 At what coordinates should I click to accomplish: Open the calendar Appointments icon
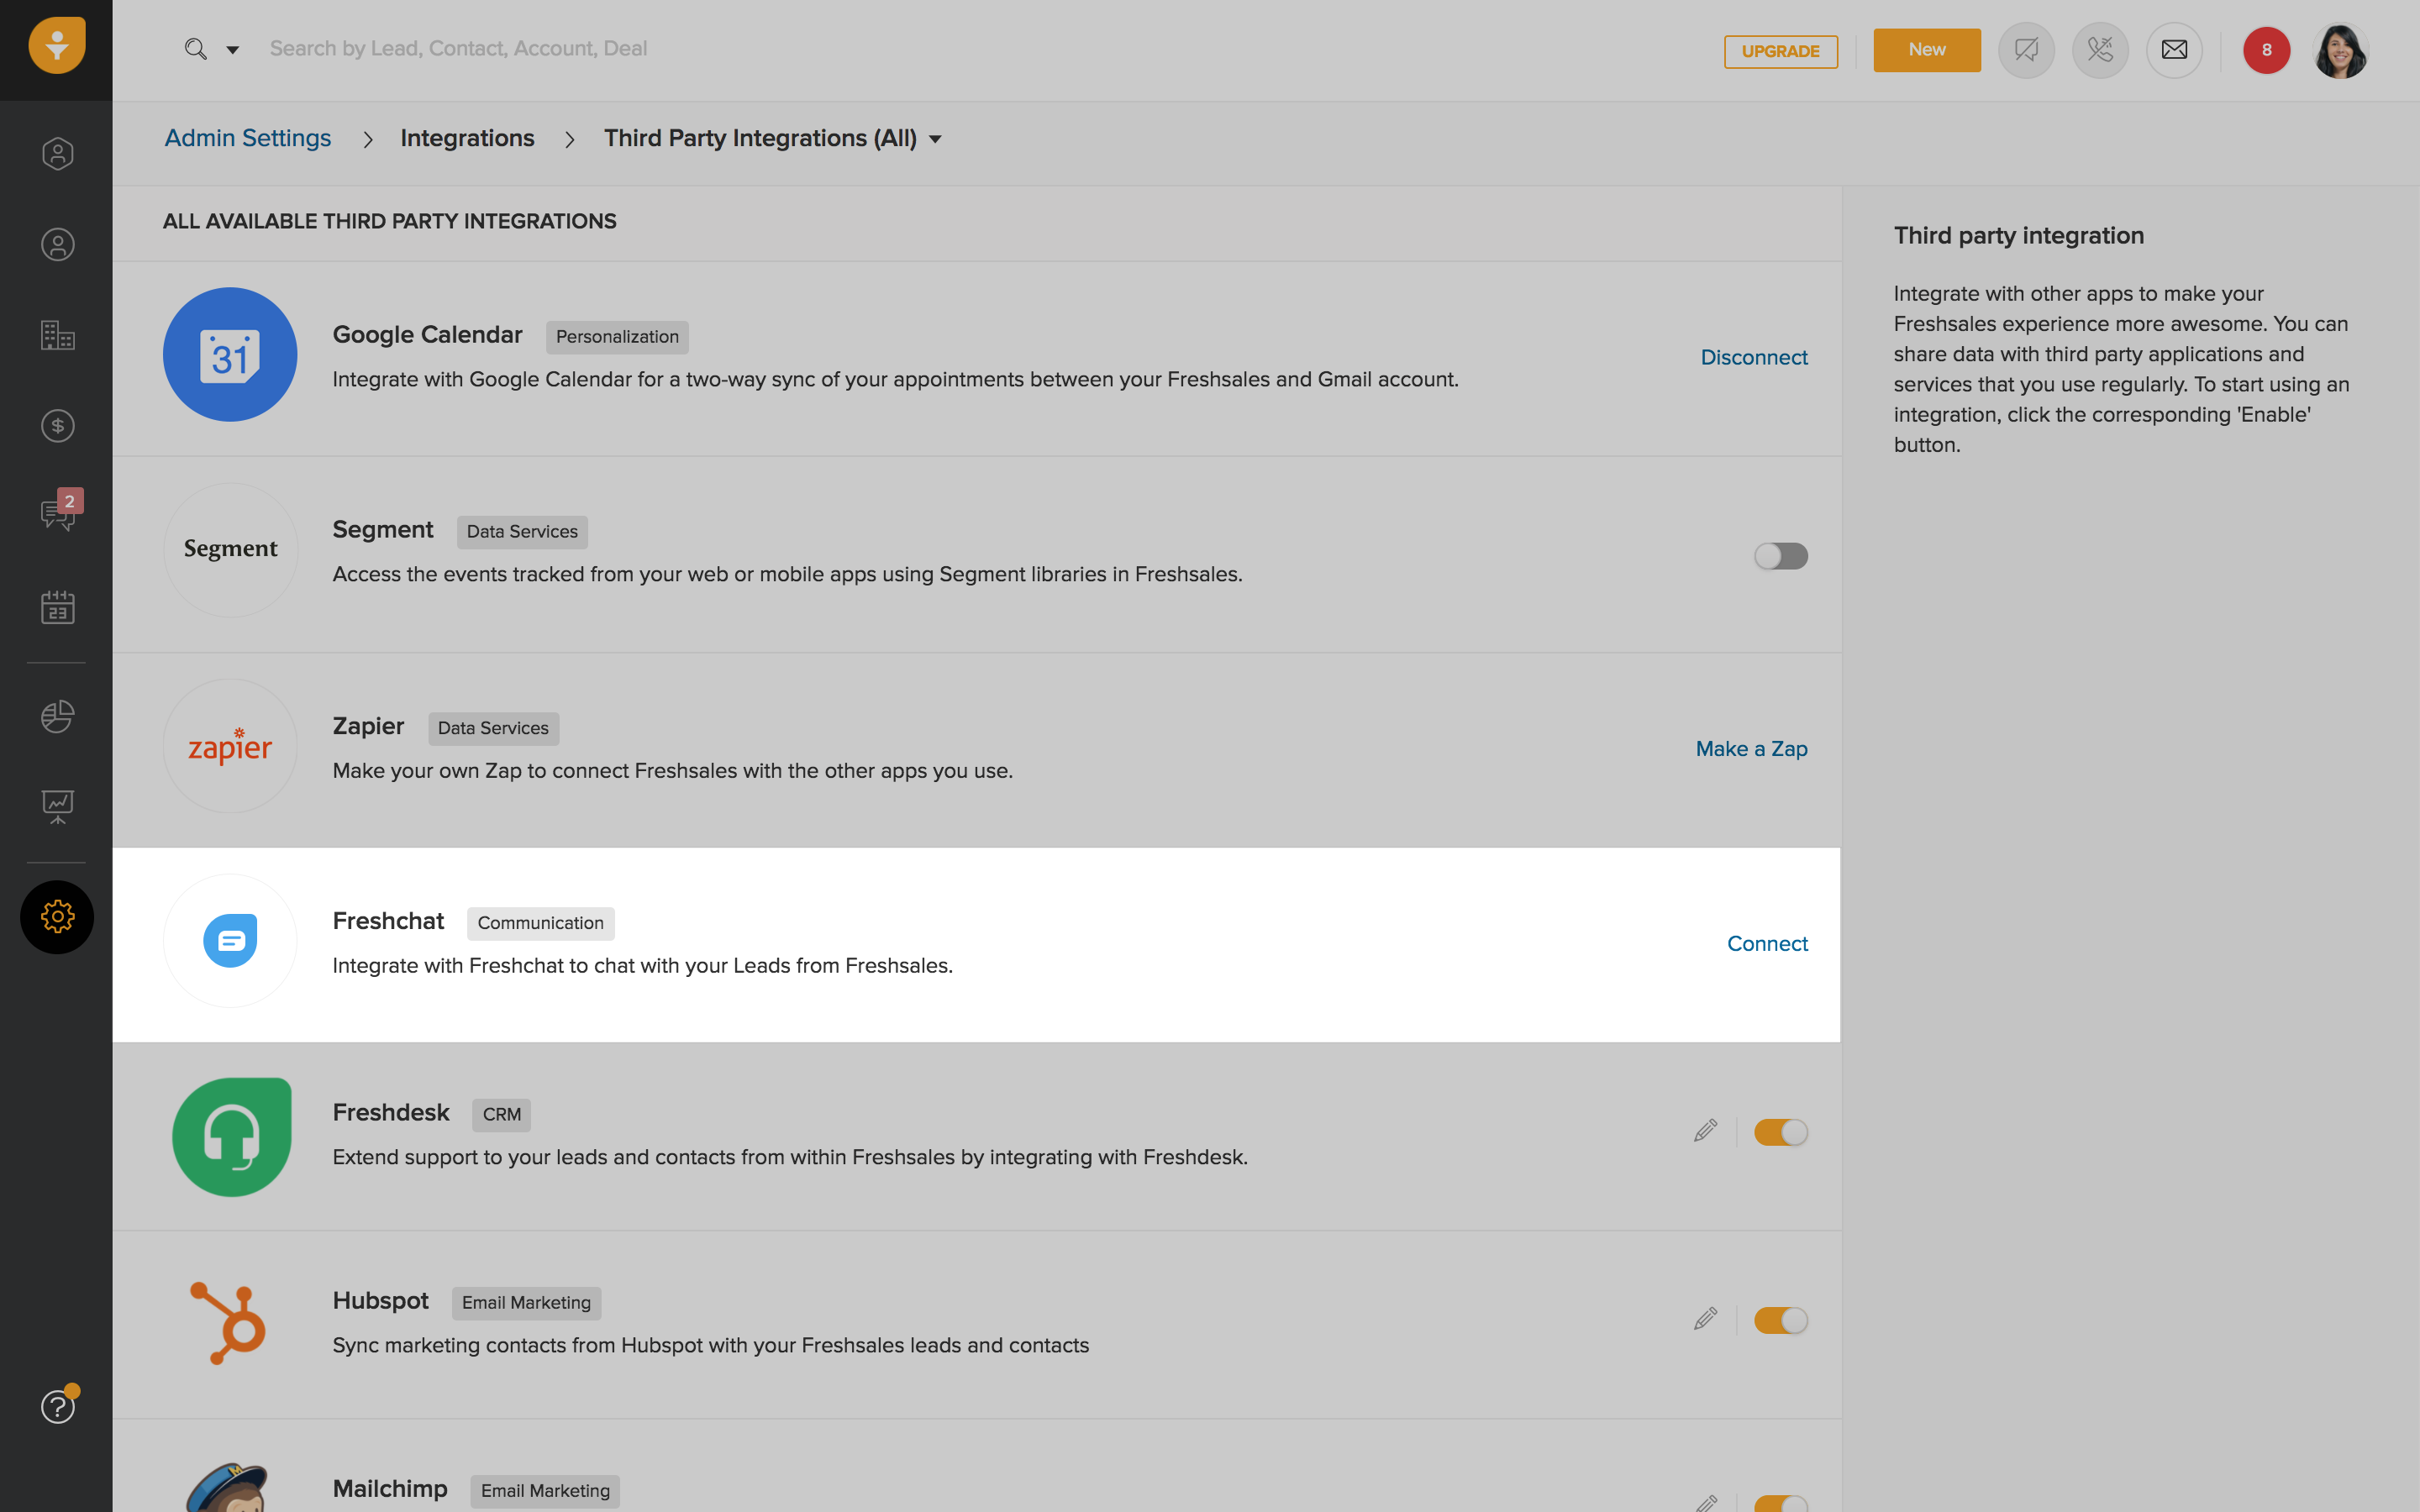(x=57, y=607)
